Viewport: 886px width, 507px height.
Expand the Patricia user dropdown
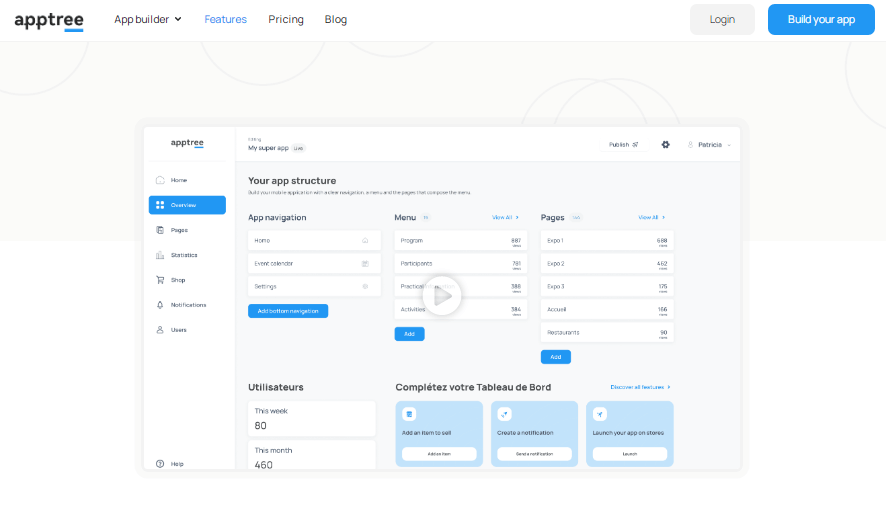click(x=709, y=145)
